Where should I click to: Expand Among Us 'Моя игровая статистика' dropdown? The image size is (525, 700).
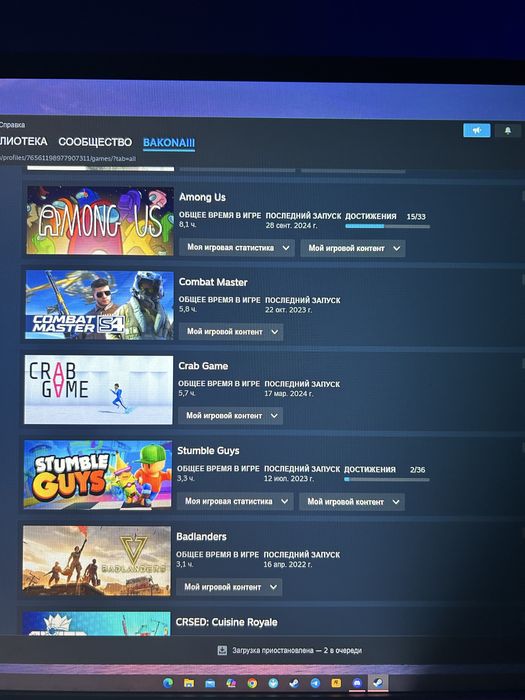(x=237, y=247)
